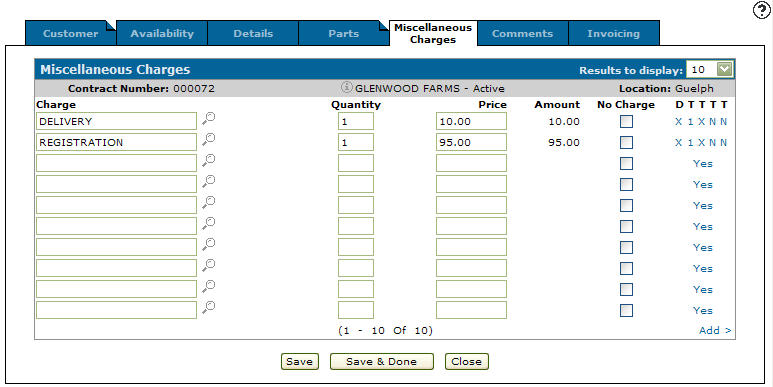
Task: Click the price field showing 10.00
Action: 471,121
